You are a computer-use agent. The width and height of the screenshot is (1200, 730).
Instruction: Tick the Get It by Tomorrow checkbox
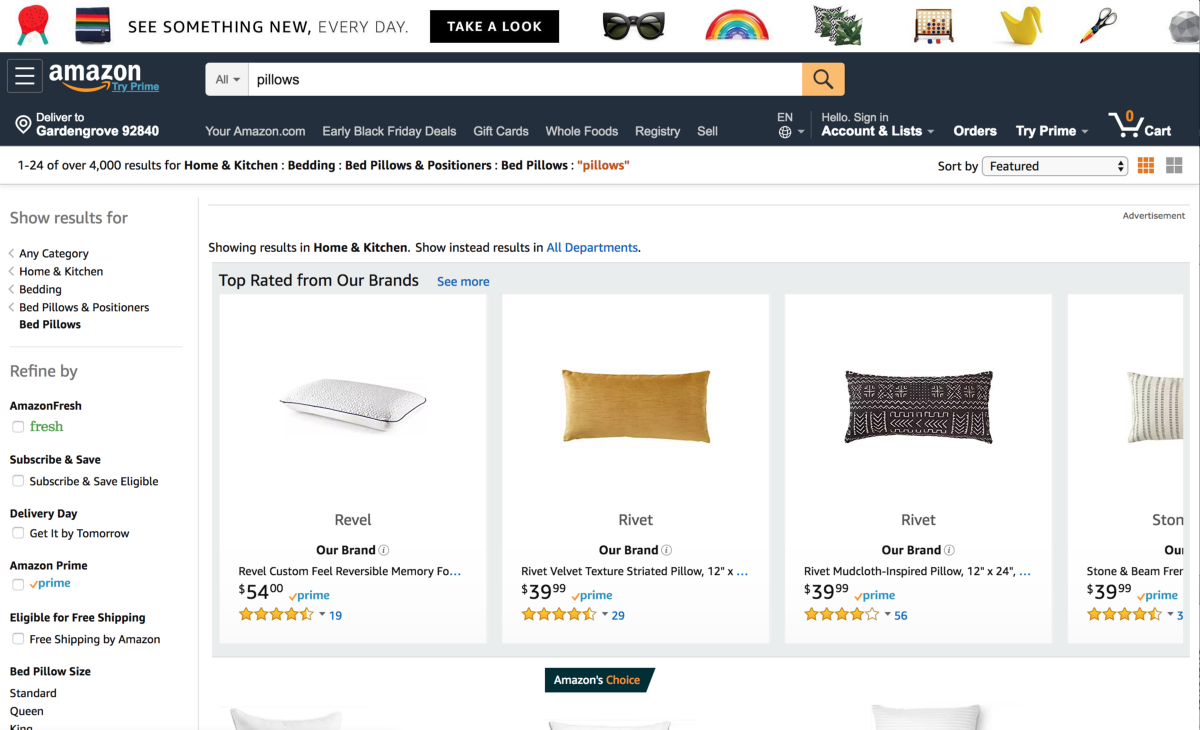click(18, 533)
